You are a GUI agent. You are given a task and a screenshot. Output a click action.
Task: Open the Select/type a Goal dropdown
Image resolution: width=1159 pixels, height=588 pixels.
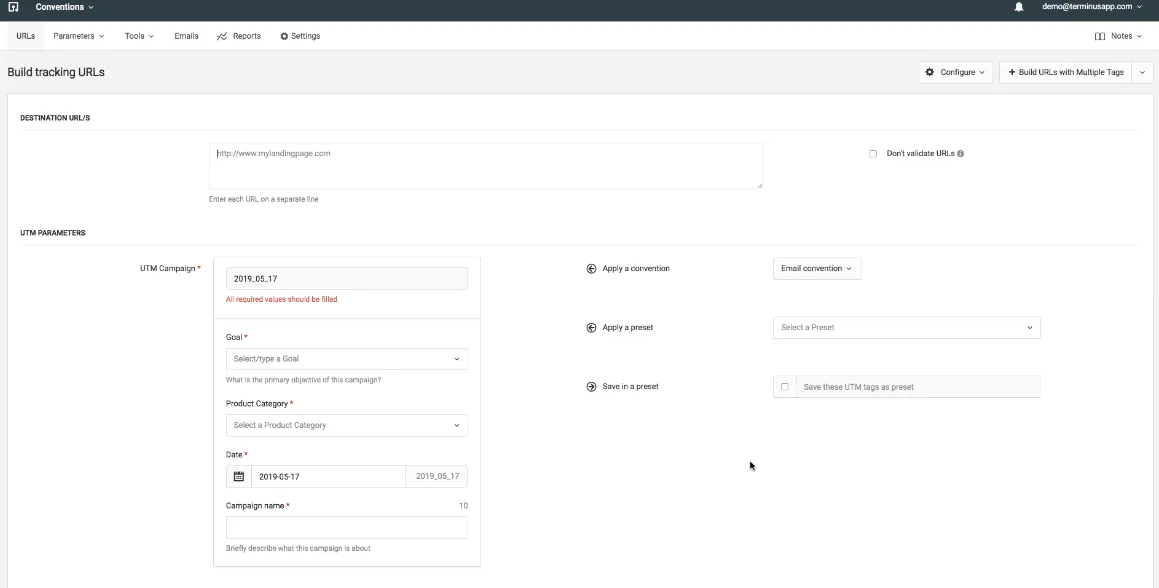pyautogui.click(x=346, y=357)
